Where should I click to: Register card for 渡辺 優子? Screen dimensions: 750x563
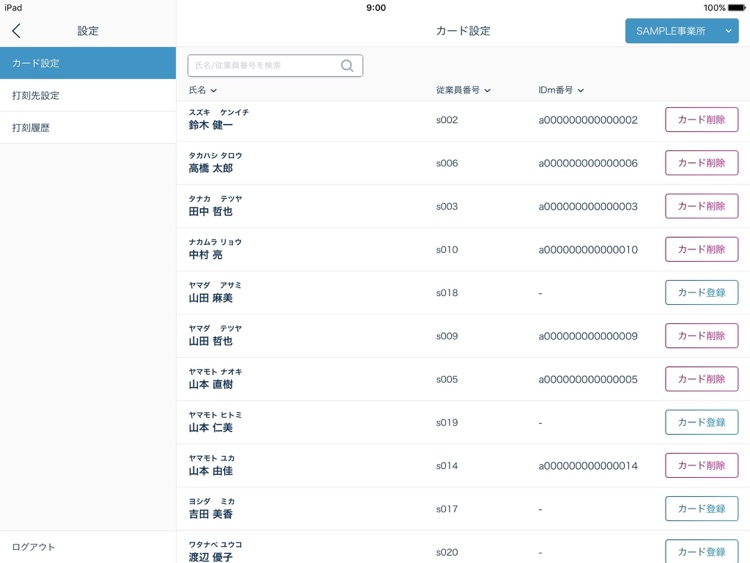click(x=702, y=552)
